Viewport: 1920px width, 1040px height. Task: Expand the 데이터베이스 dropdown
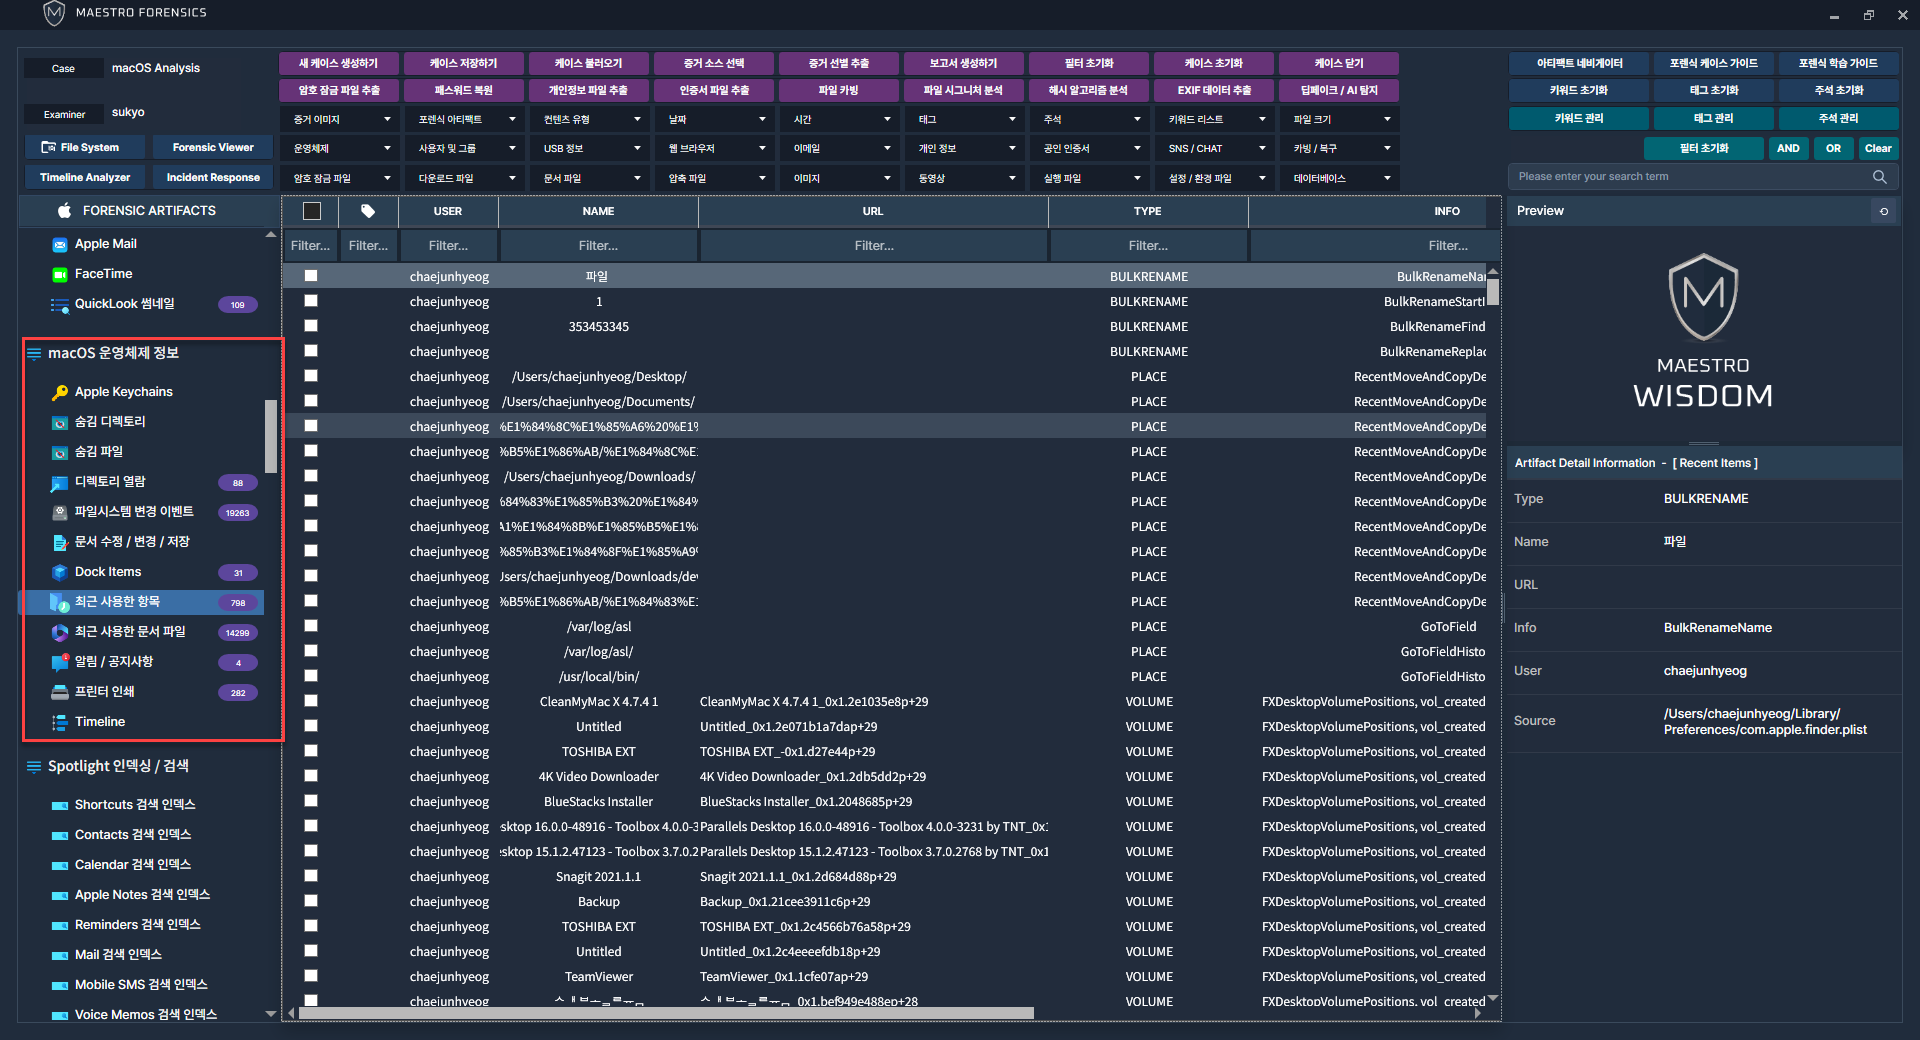pos(1341,179)
